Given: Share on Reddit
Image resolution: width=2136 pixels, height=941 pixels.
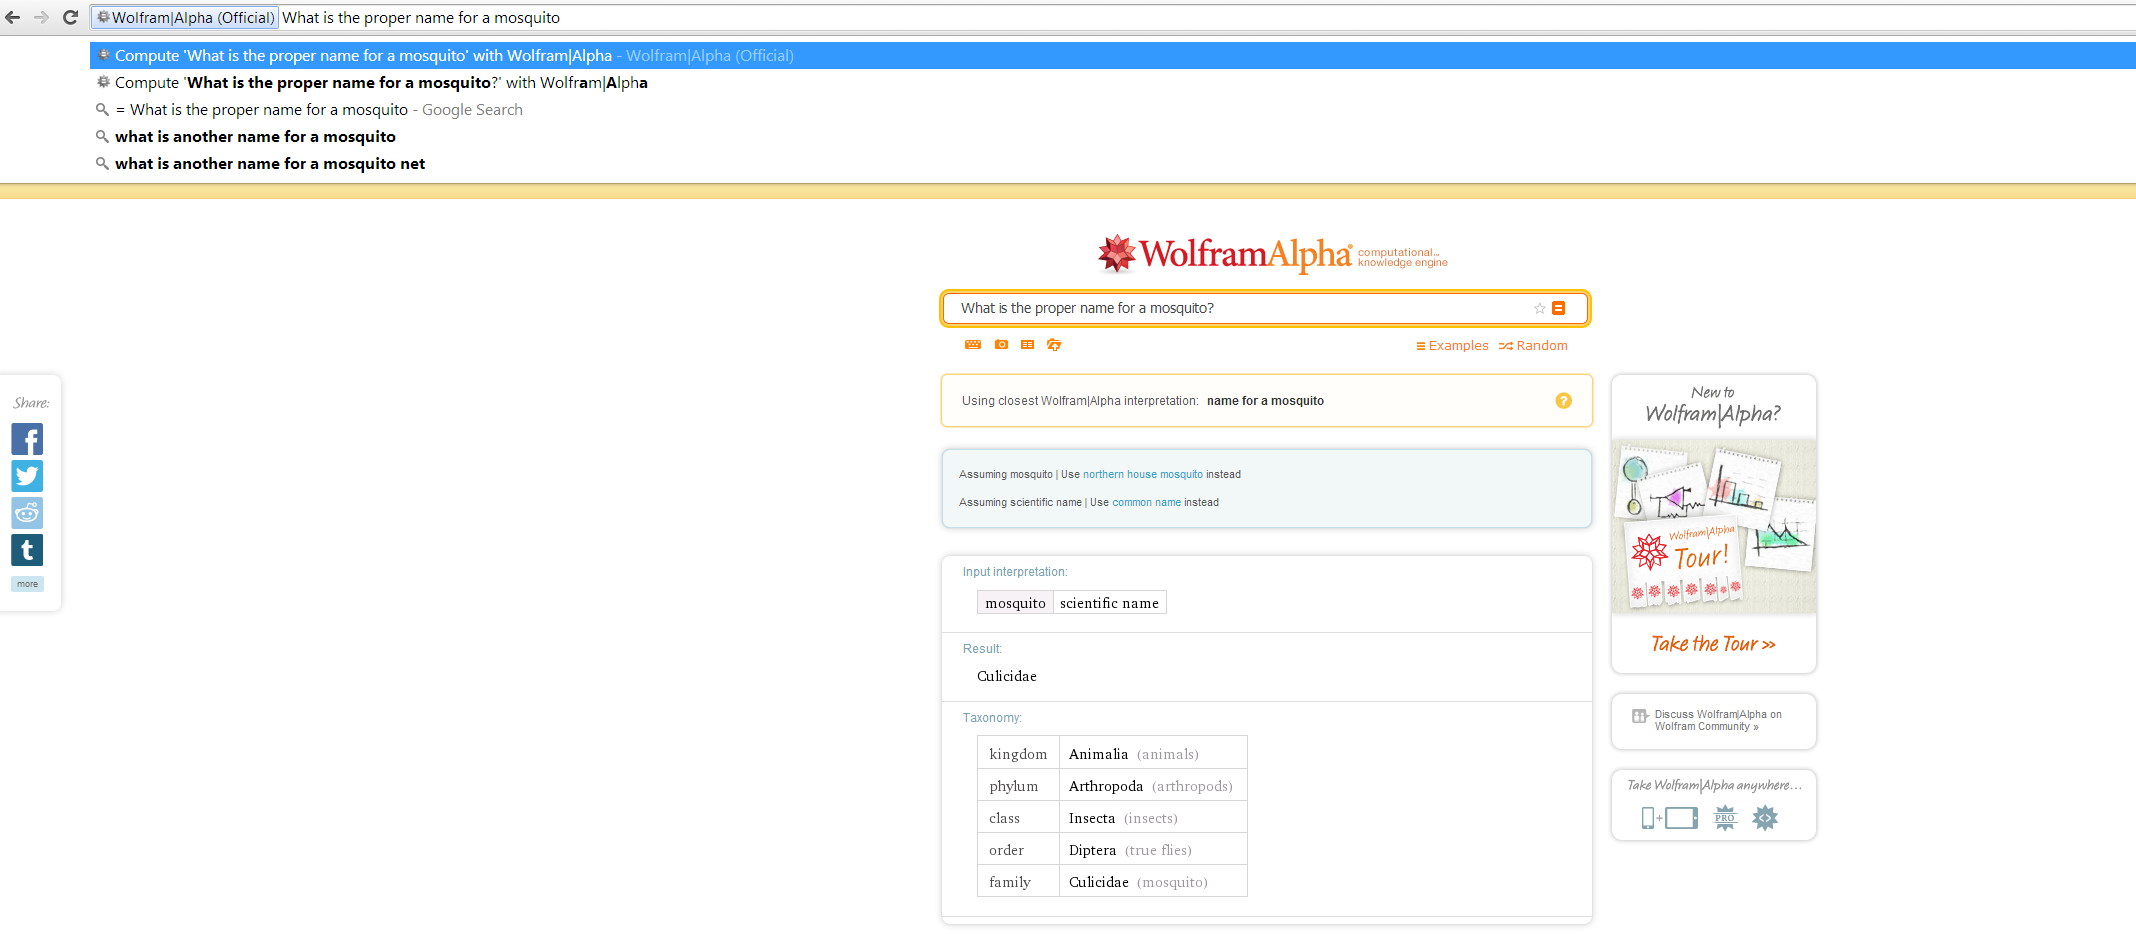Looking at the screenshot, I should coord(27,513).
